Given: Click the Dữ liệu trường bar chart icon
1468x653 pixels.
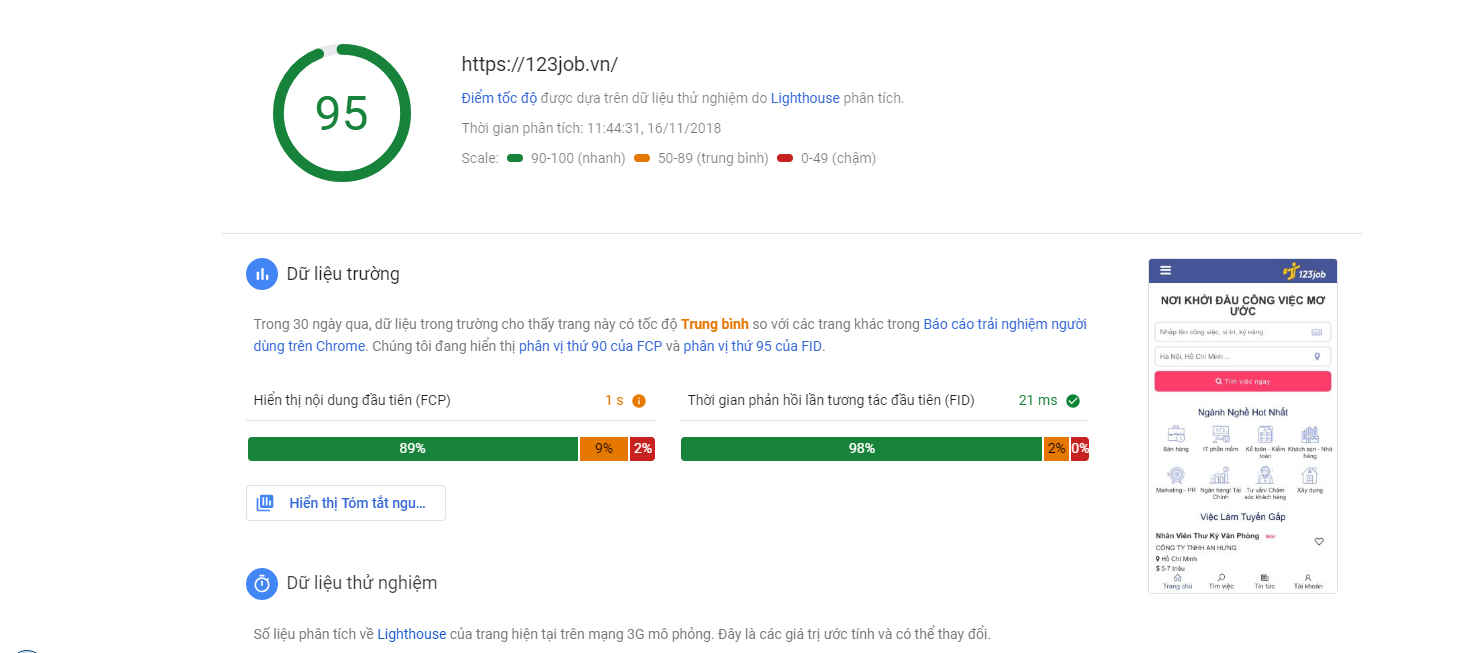Looking at the screenshot, I should (262, 274).
